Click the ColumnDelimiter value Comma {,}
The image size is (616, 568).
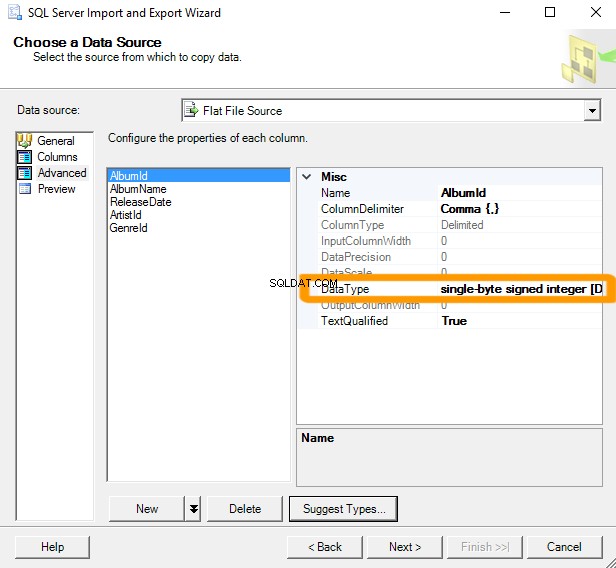[520, 209]
